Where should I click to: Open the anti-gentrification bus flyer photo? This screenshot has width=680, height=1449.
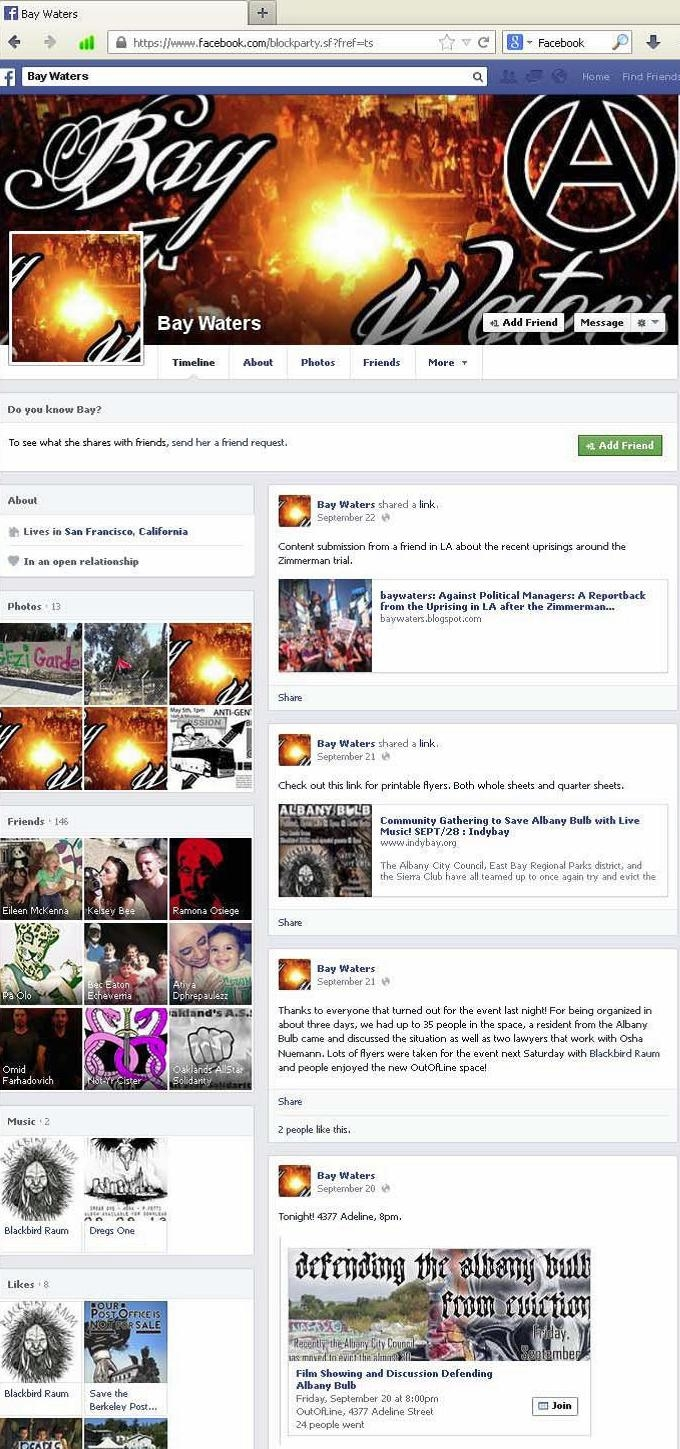(x=210, y=749)
